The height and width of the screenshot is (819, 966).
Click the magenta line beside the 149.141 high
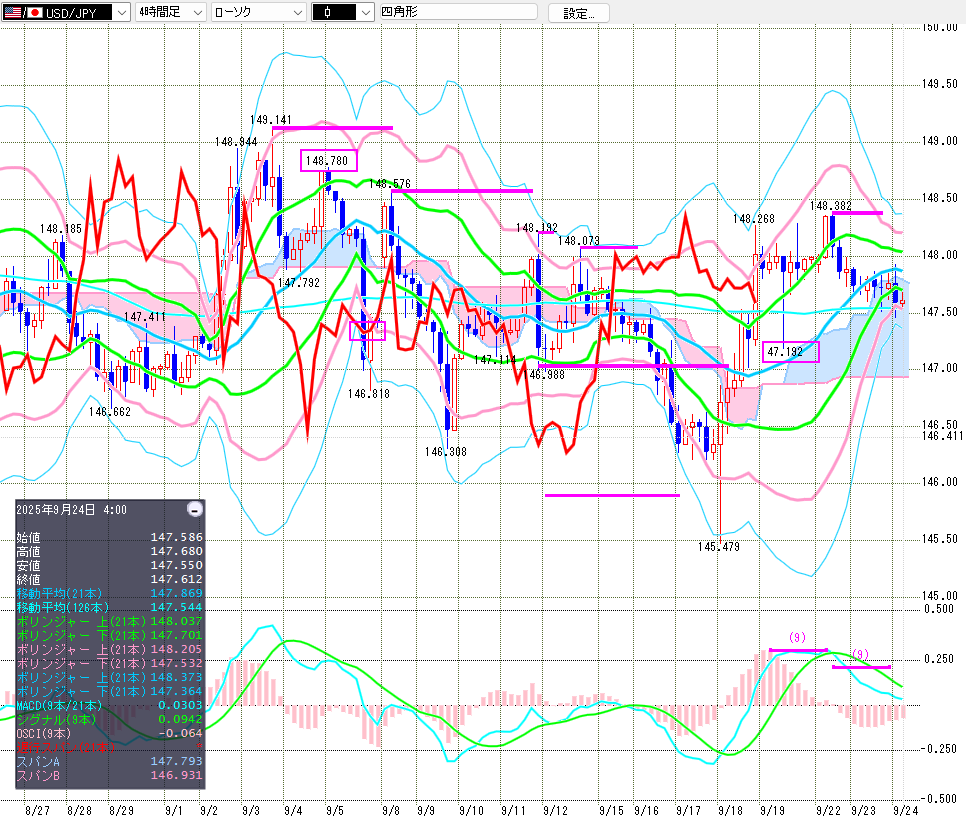[332, 127]
